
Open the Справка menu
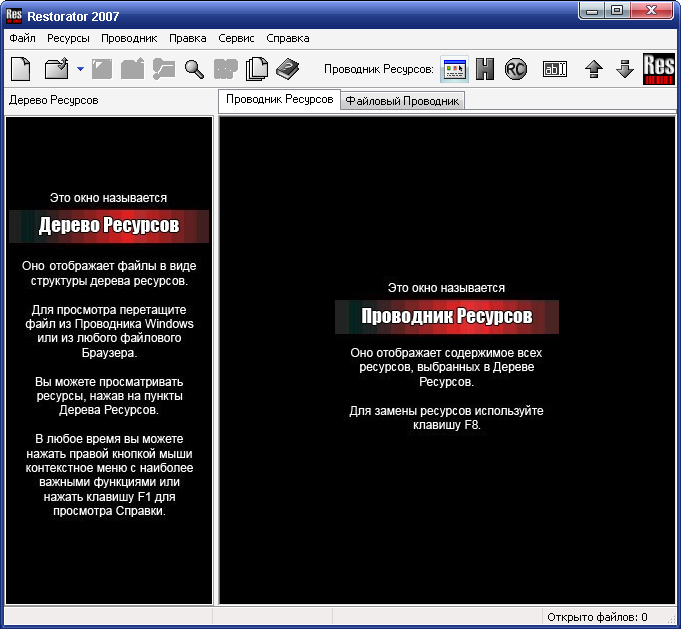pyautogui.click(x=288, y=38)
